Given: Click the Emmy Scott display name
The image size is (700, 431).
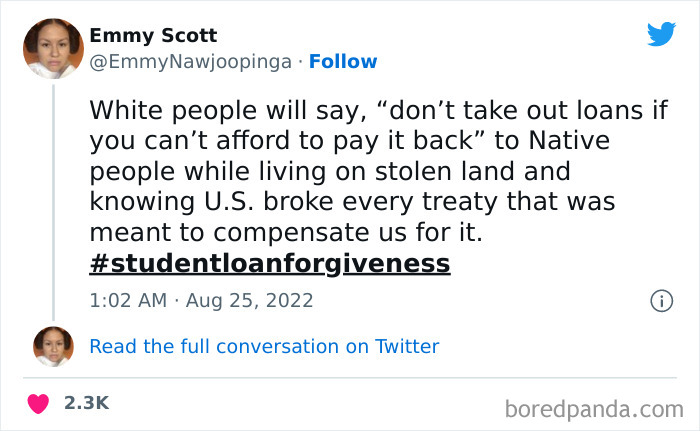Looking at the screenshot, I should coord(153,36).
